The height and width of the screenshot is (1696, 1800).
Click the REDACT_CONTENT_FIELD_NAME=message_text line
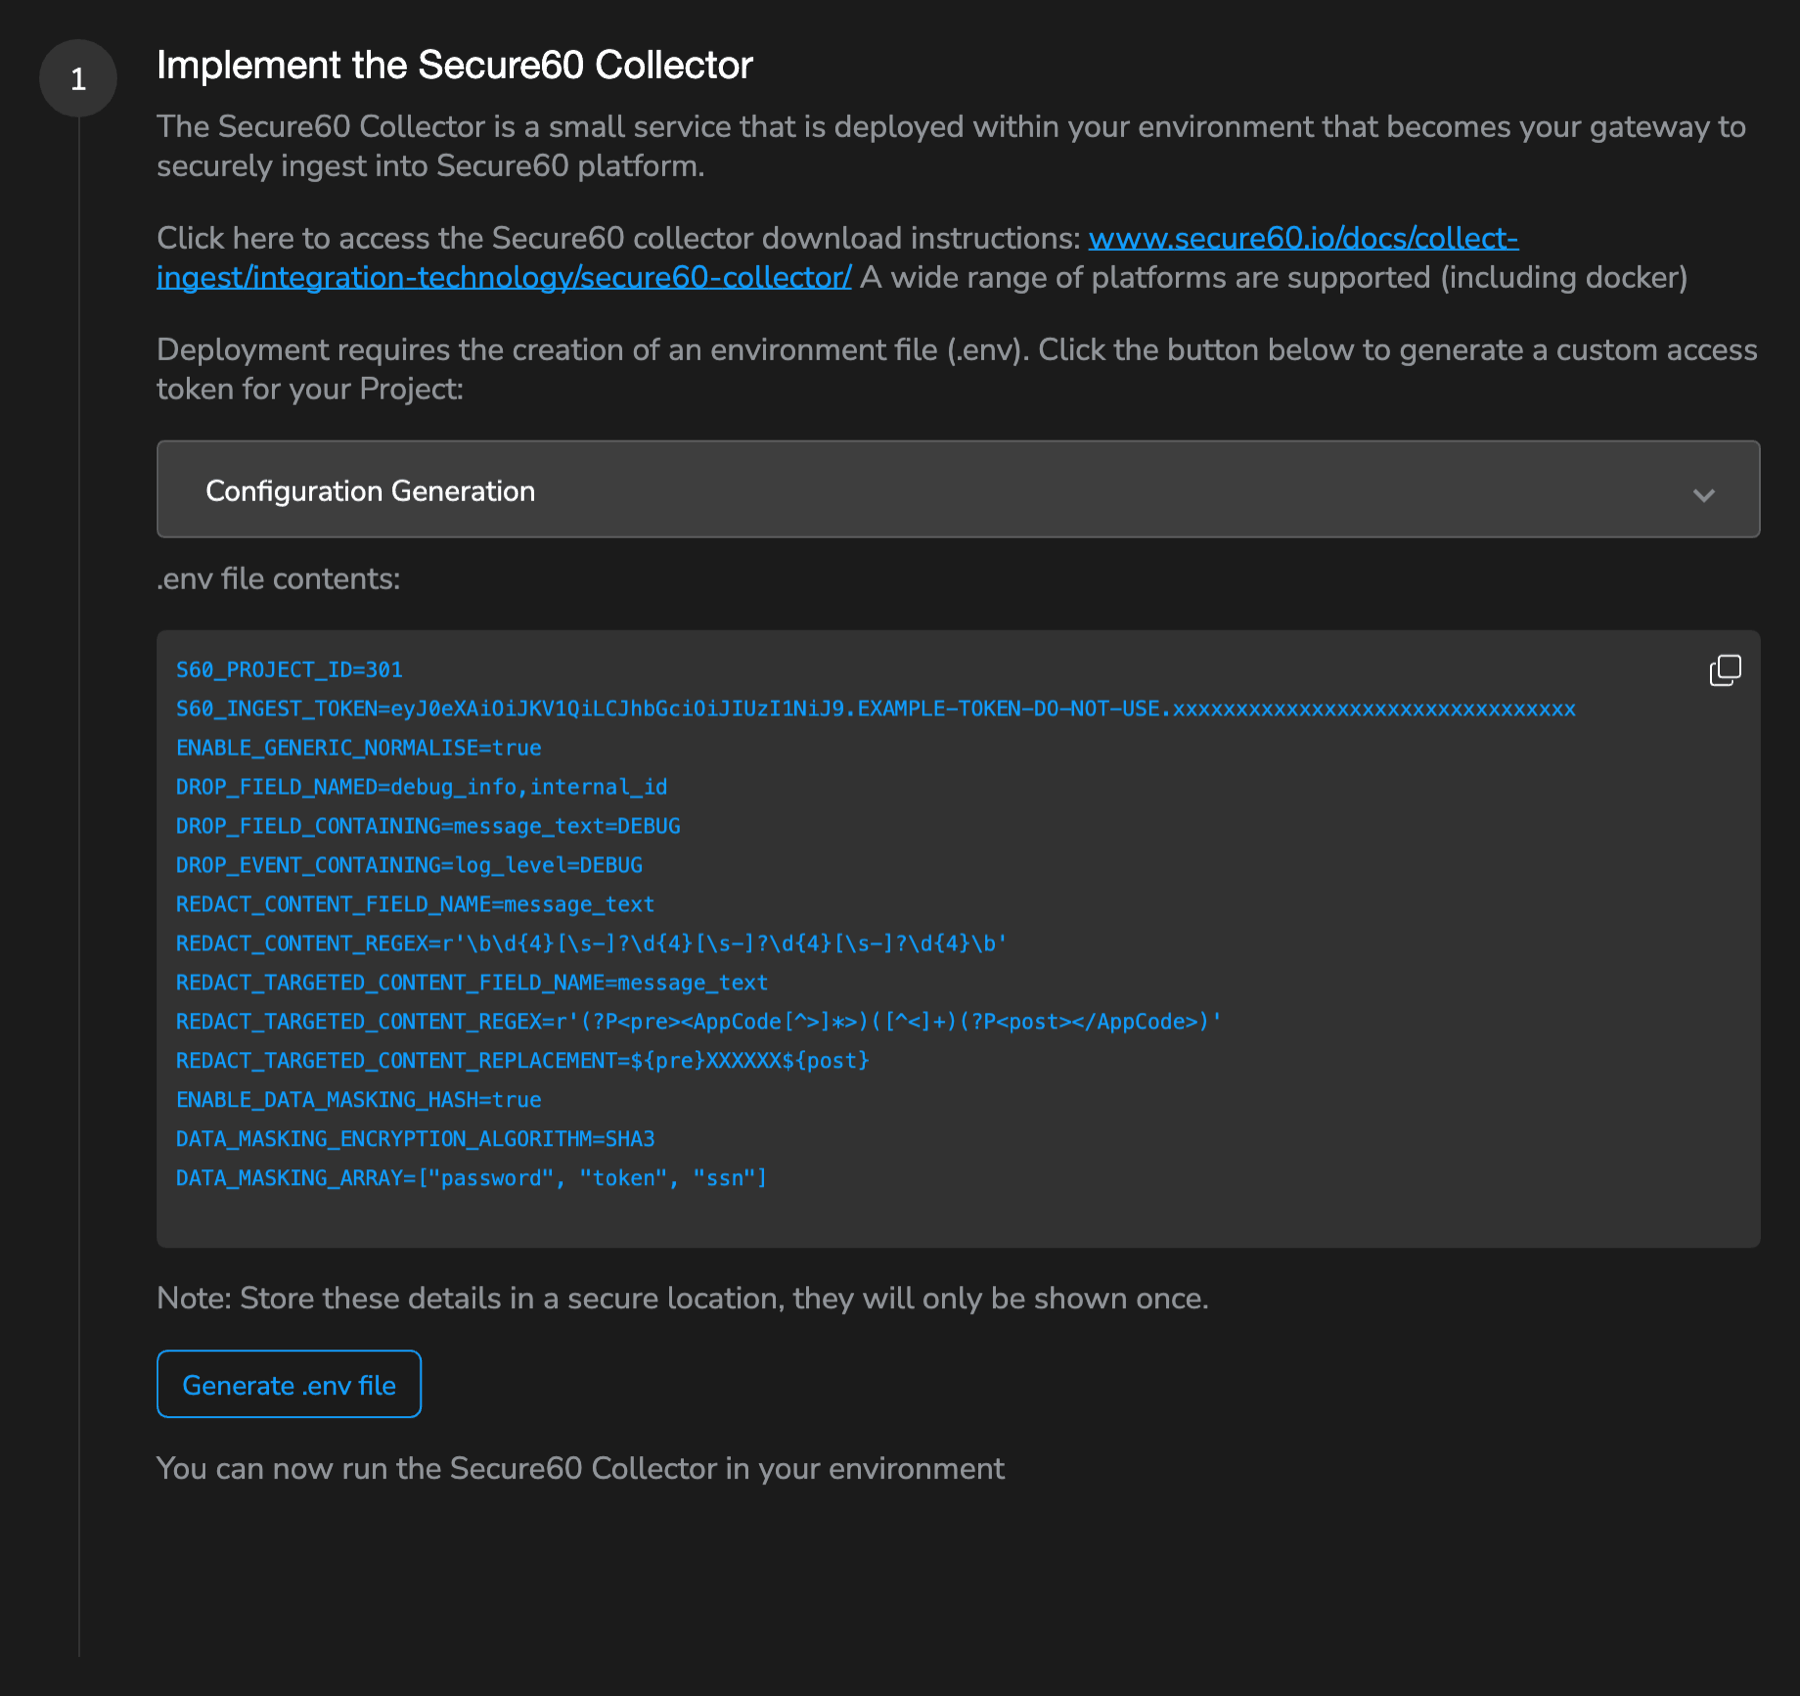click(415, 904)
